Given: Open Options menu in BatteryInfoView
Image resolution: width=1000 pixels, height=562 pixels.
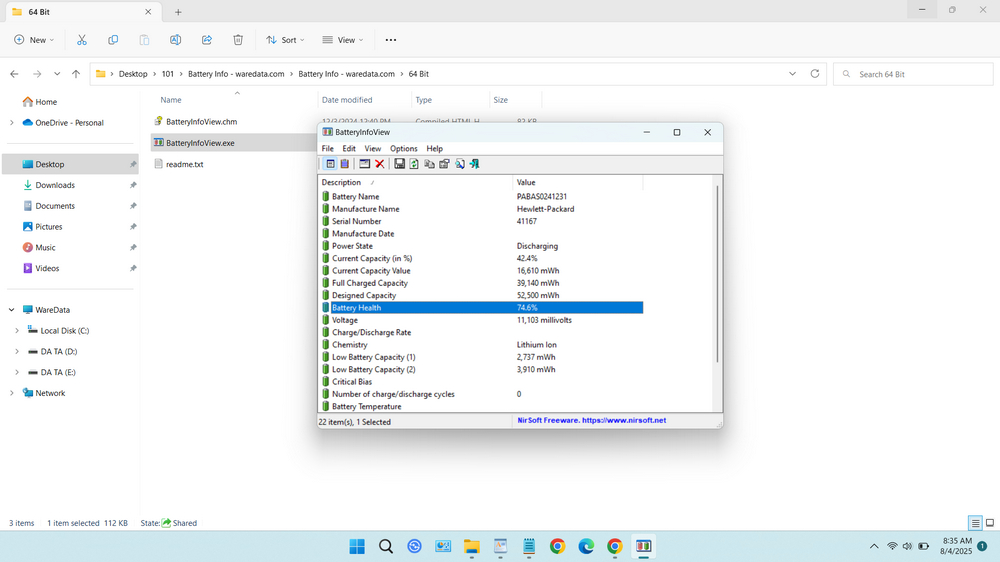Looking at the screenshot, I should coord(404,148).
